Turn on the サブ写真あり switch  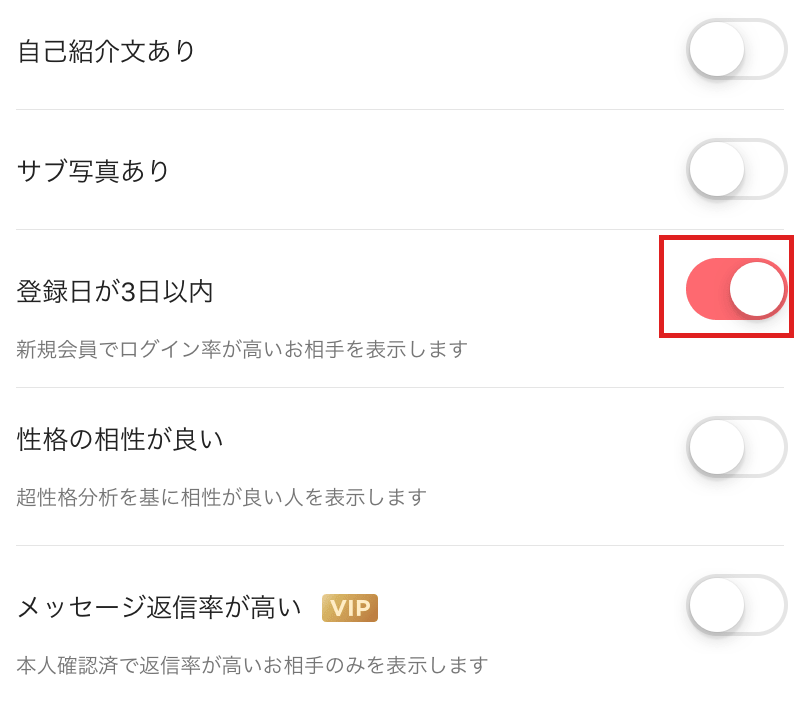[737, 170]
